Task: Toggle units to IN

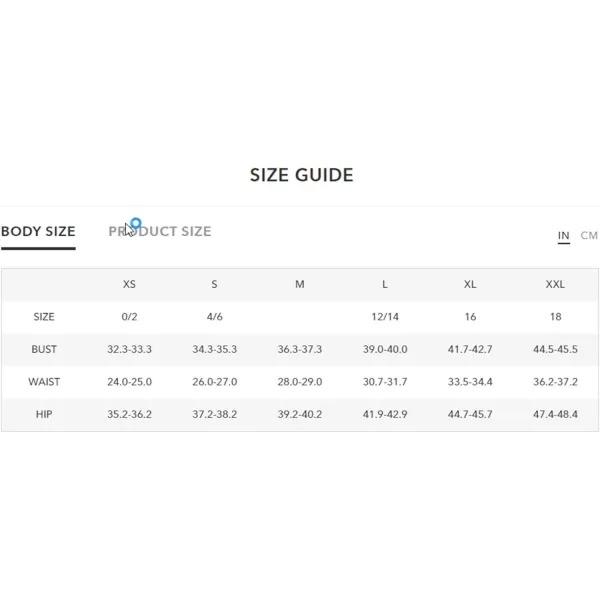Action: click(x=563, y=235)
